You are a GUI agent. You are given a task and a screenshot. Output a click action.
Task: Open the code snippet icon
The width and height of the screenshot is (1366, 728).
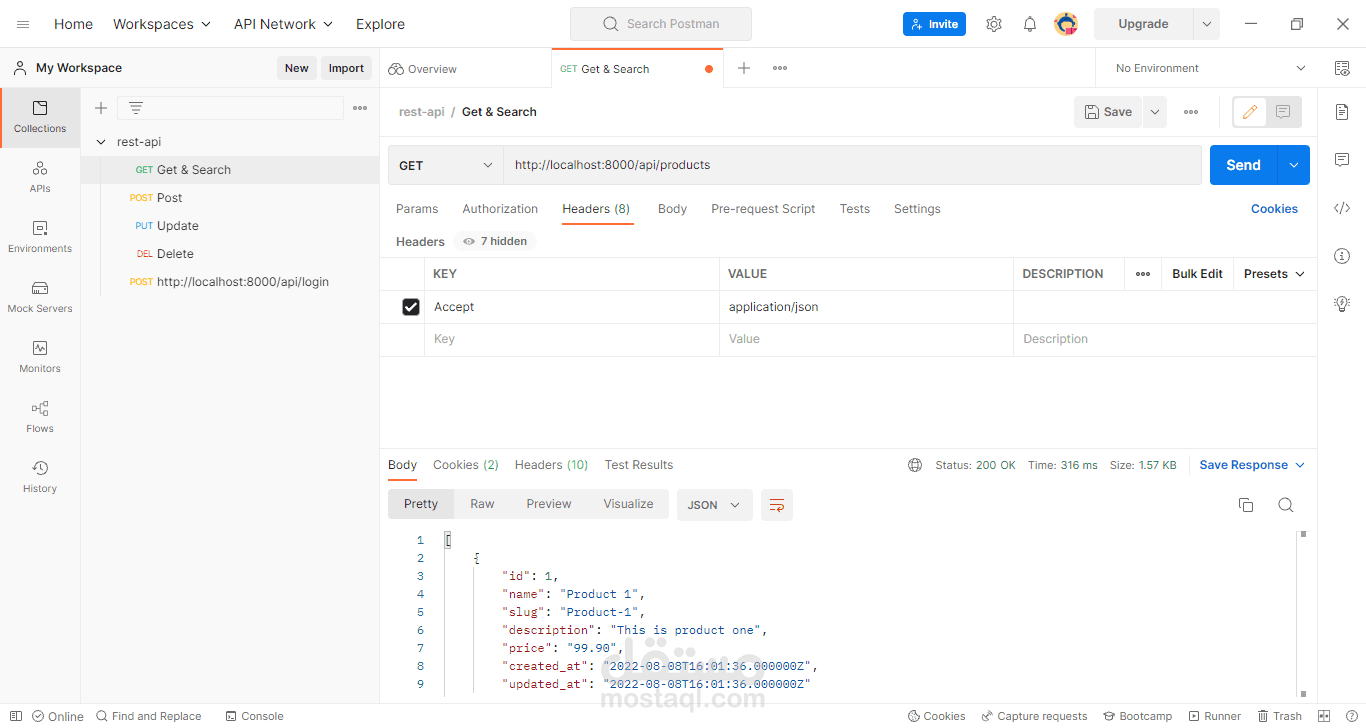click(1342, 208)
